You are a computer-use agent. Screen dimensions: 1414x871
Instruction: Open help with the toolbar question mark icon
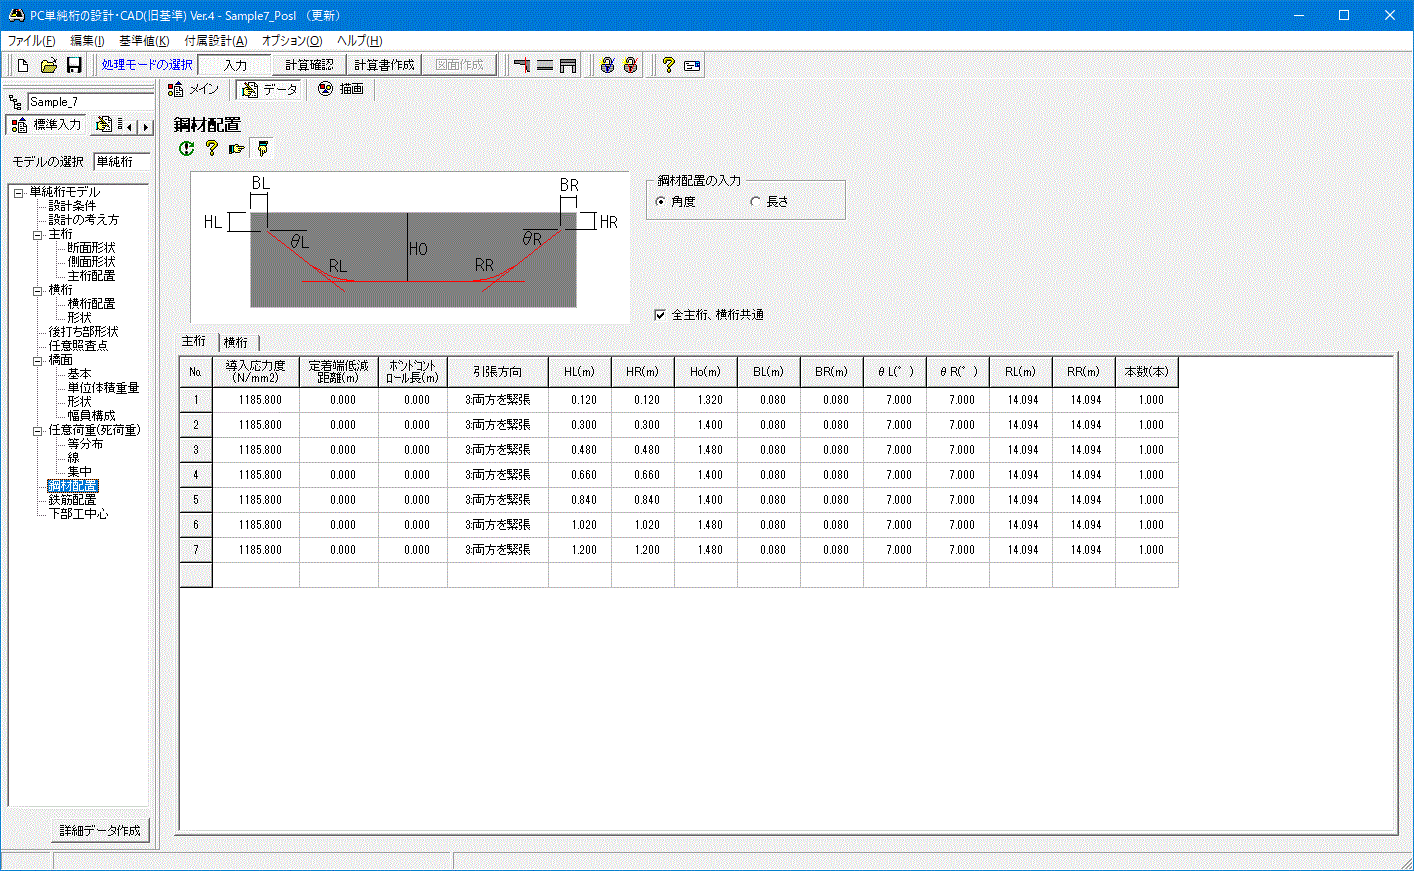coord(668,65)
